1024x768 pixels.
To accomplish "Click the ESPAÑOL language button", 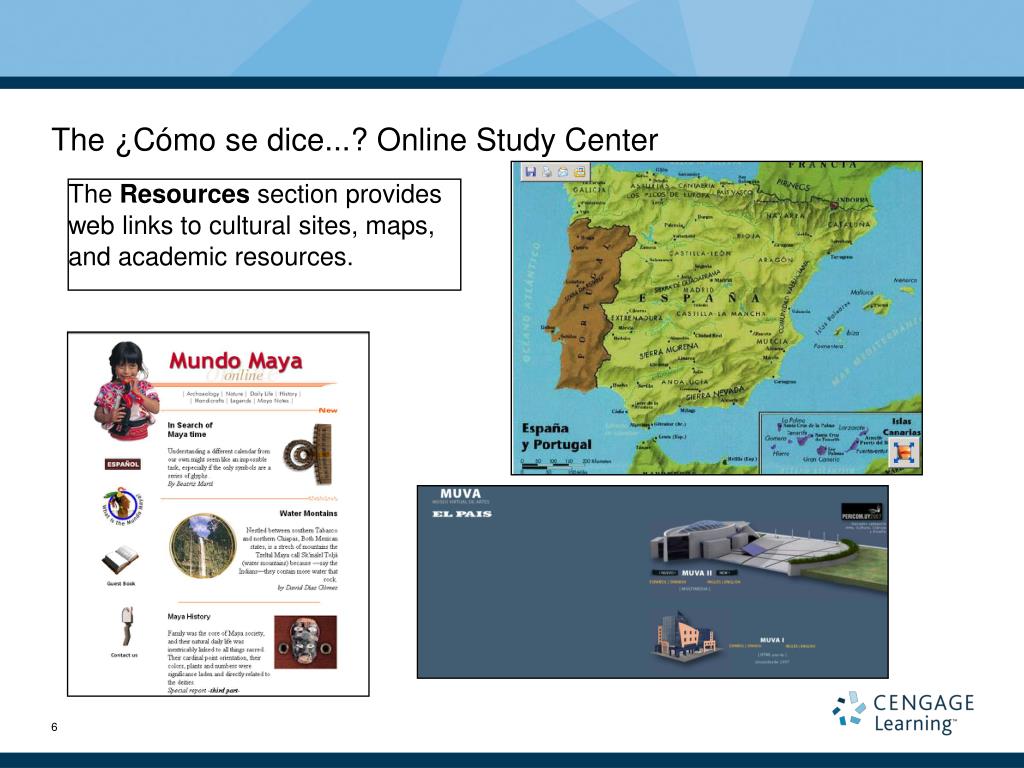I will [123, 464].
